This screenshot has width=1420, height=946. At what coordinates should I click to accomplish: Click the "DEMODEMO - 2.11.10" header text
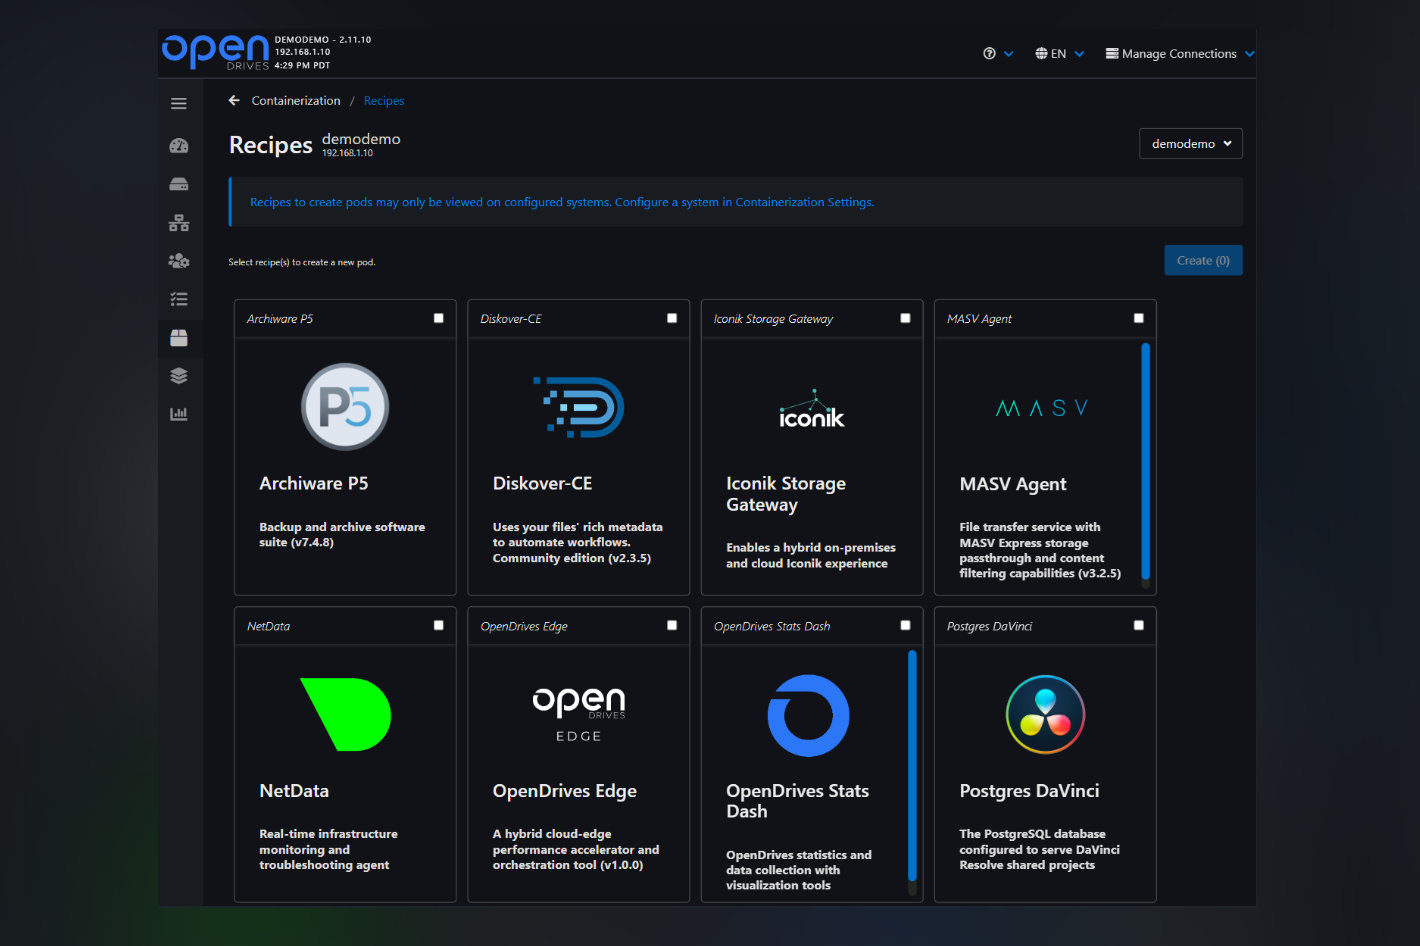[323, 40]
